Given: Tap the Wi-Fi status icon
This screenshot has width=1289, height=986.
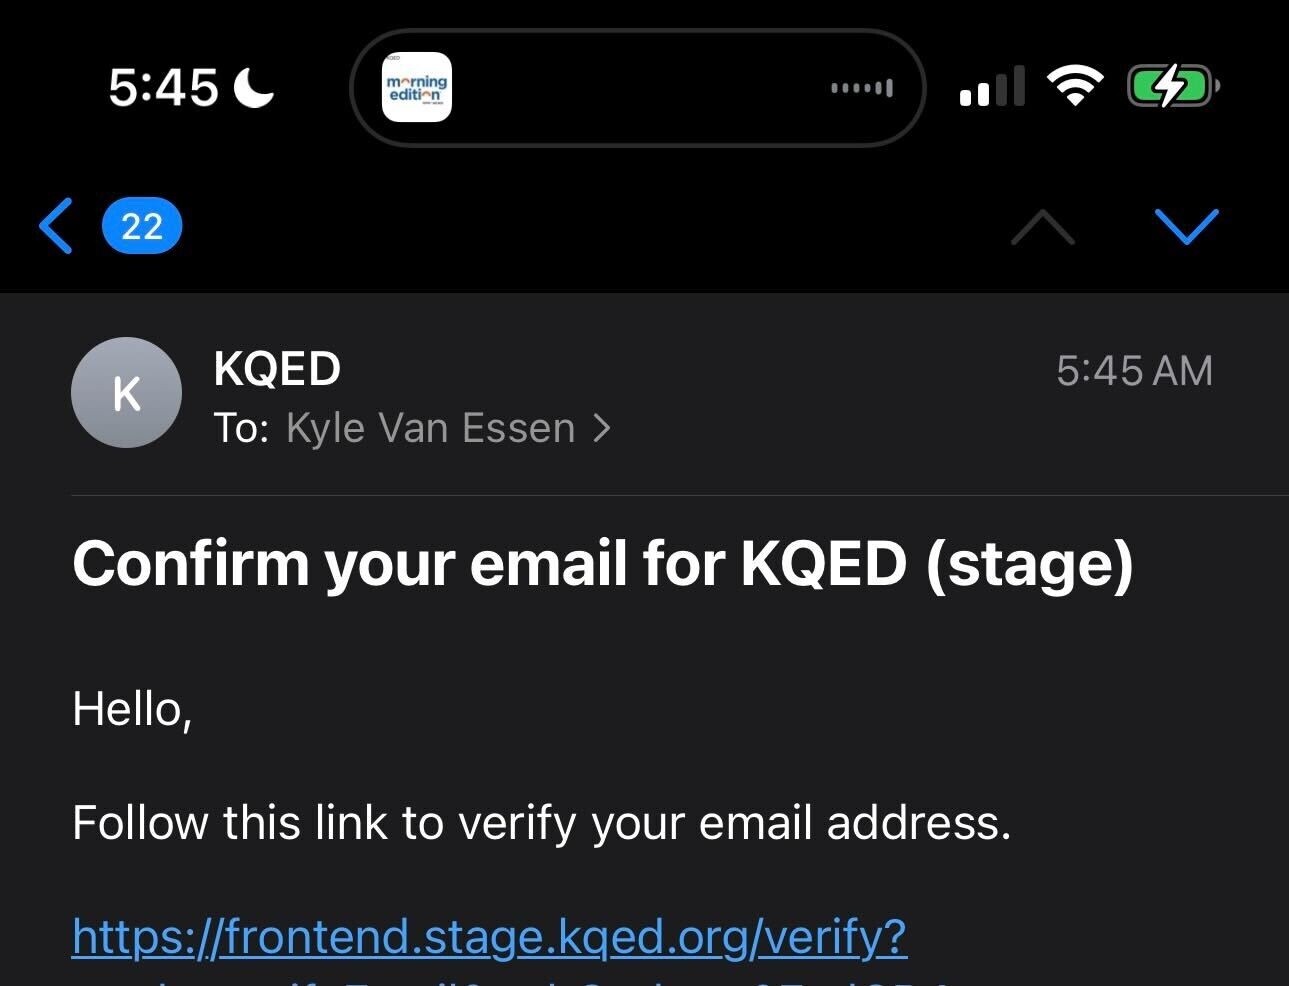Looking at the screenshot, I should (1075, 87).
